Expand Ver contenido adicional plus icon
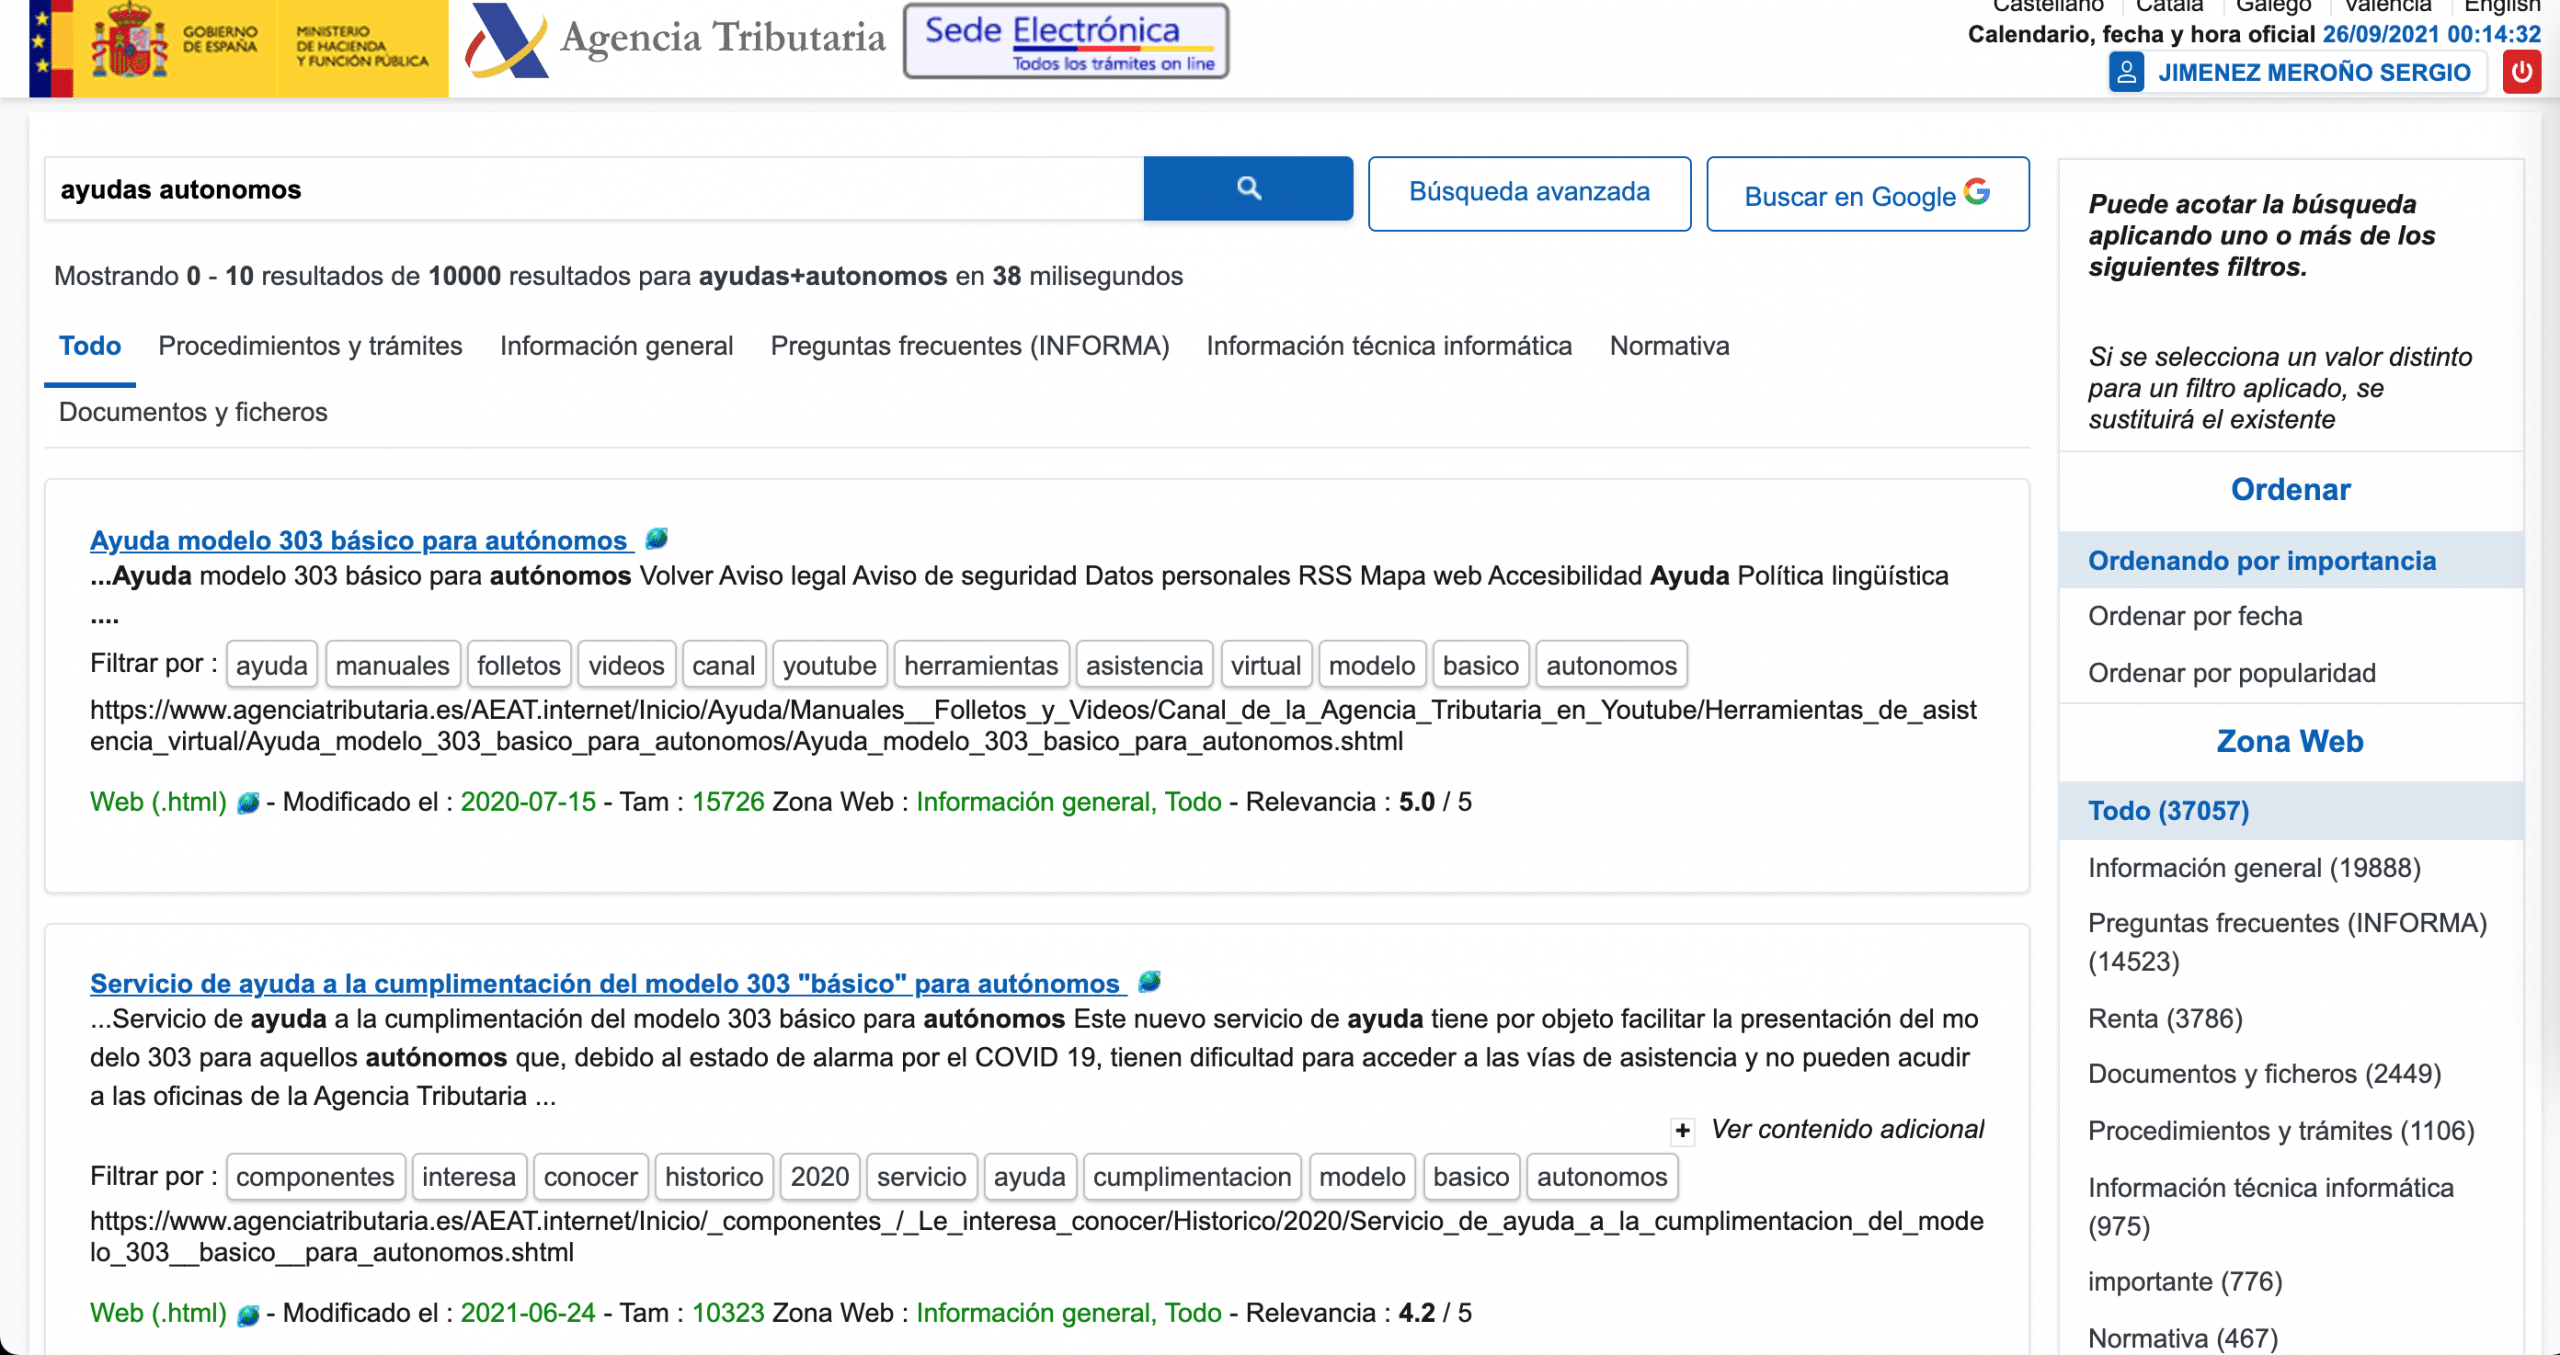This screenshot has height=1355, width=2560. (1683, 1130)
